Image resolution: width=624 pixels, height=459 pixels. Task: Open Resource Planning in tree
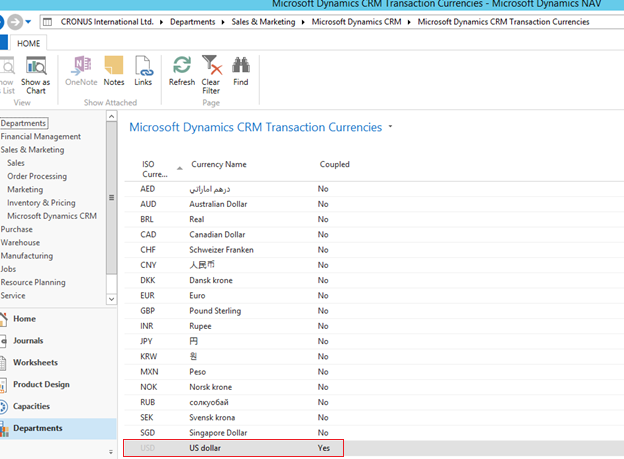point(33,282)
